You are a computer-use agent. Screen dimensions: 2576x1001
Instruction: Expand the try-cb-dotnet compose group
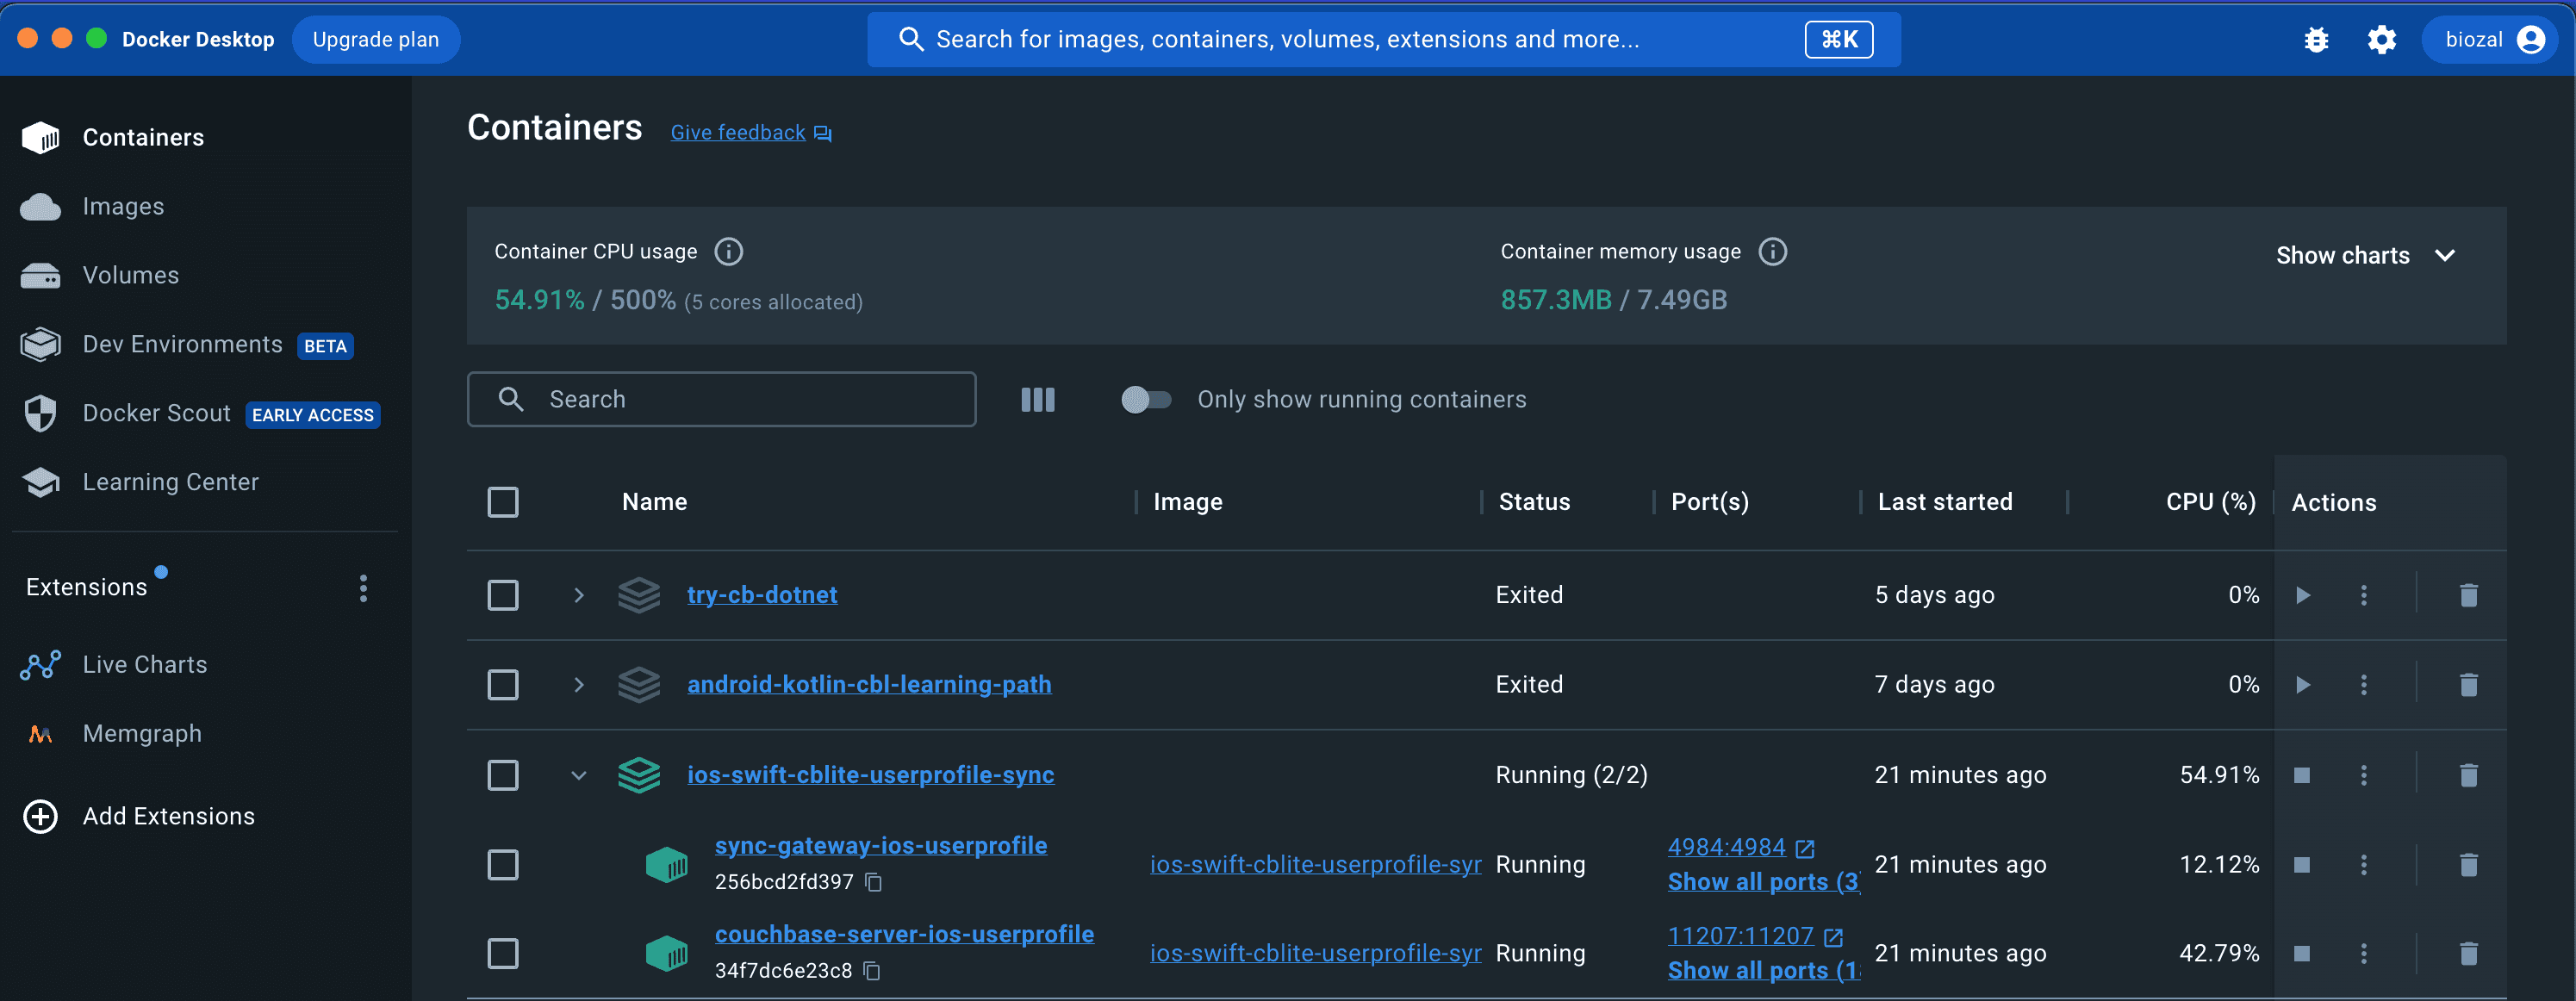click(578, 595)
